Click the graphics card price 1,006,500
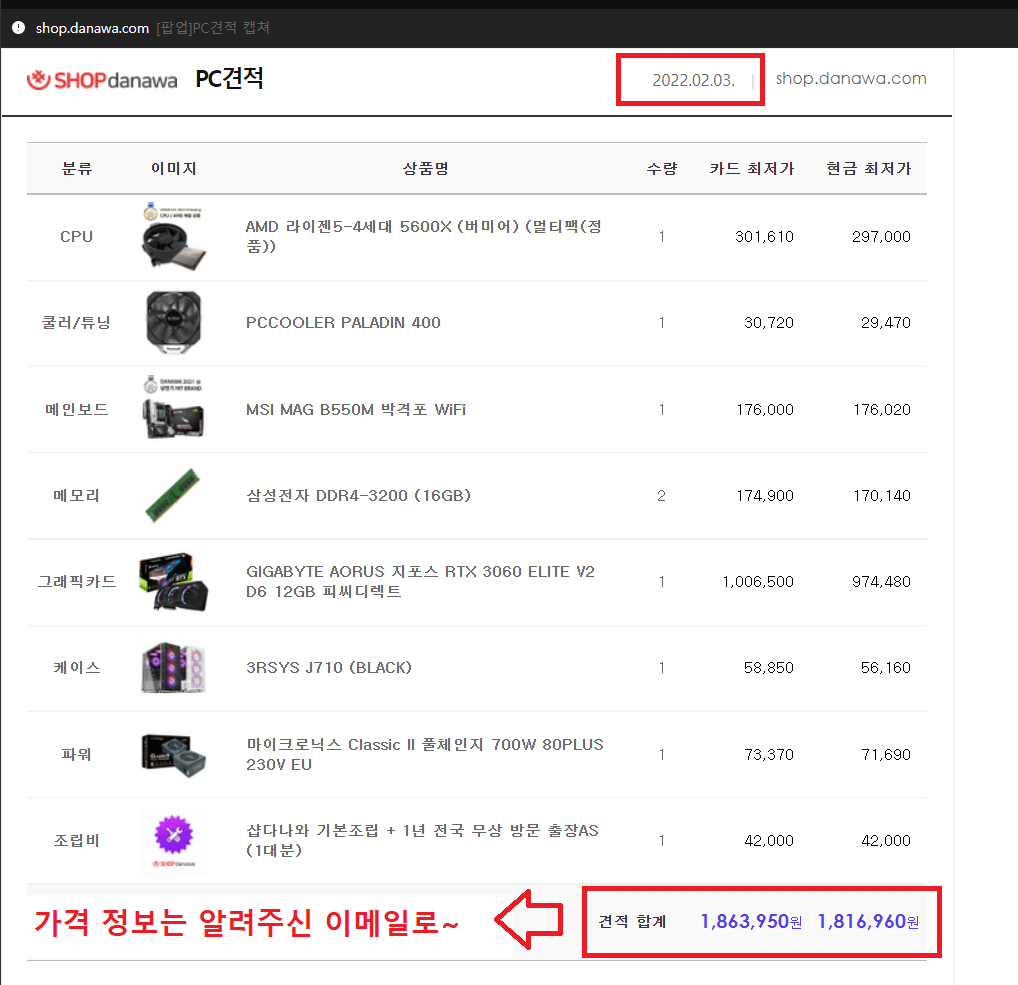 click(x=758, y=582)
